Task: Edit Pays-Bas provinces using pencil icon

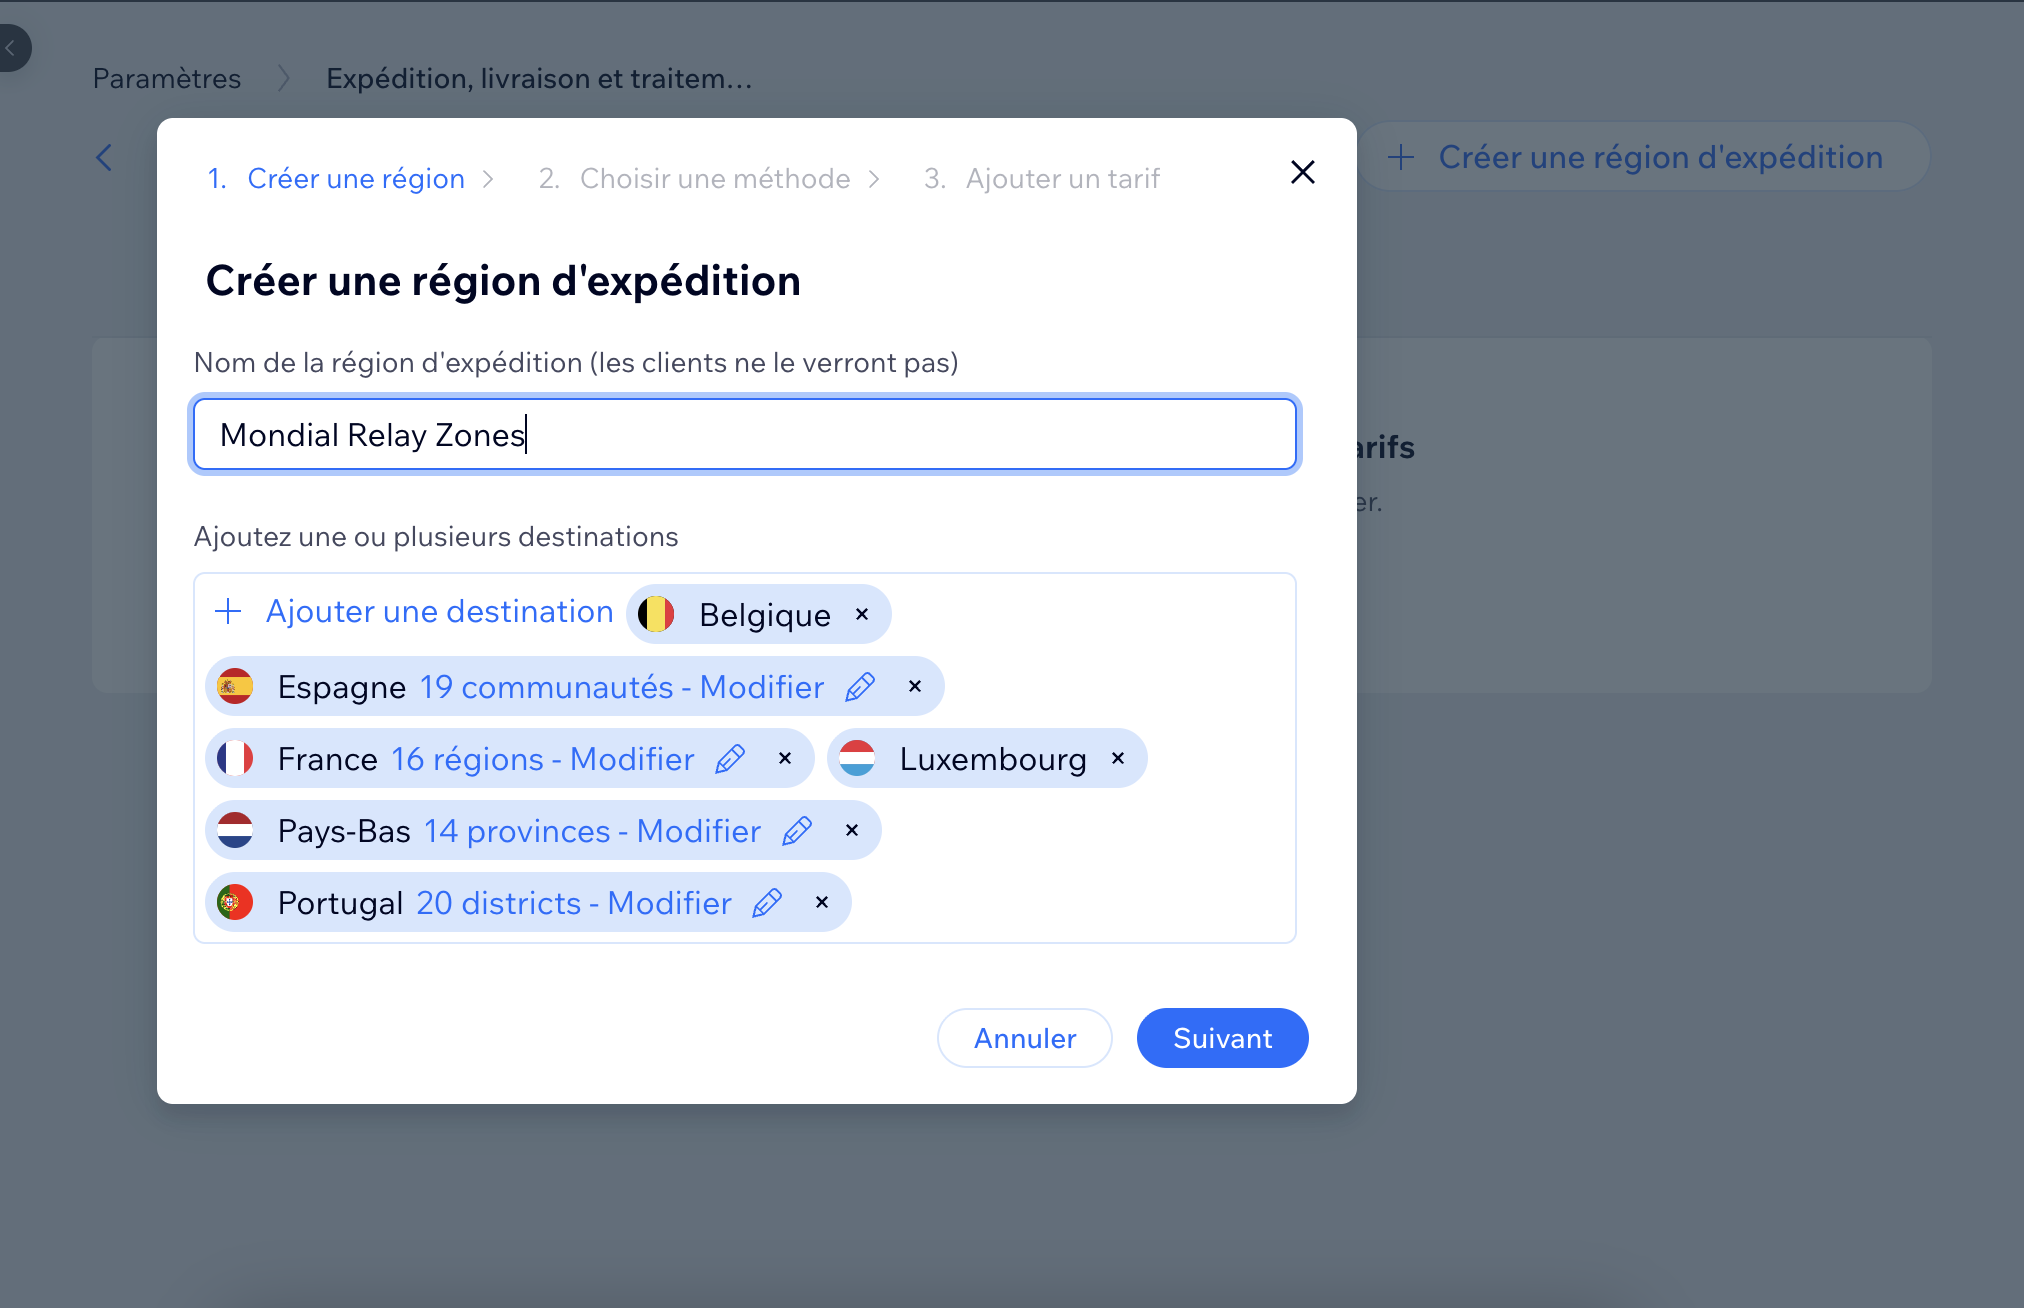Action: click(796, 830)
